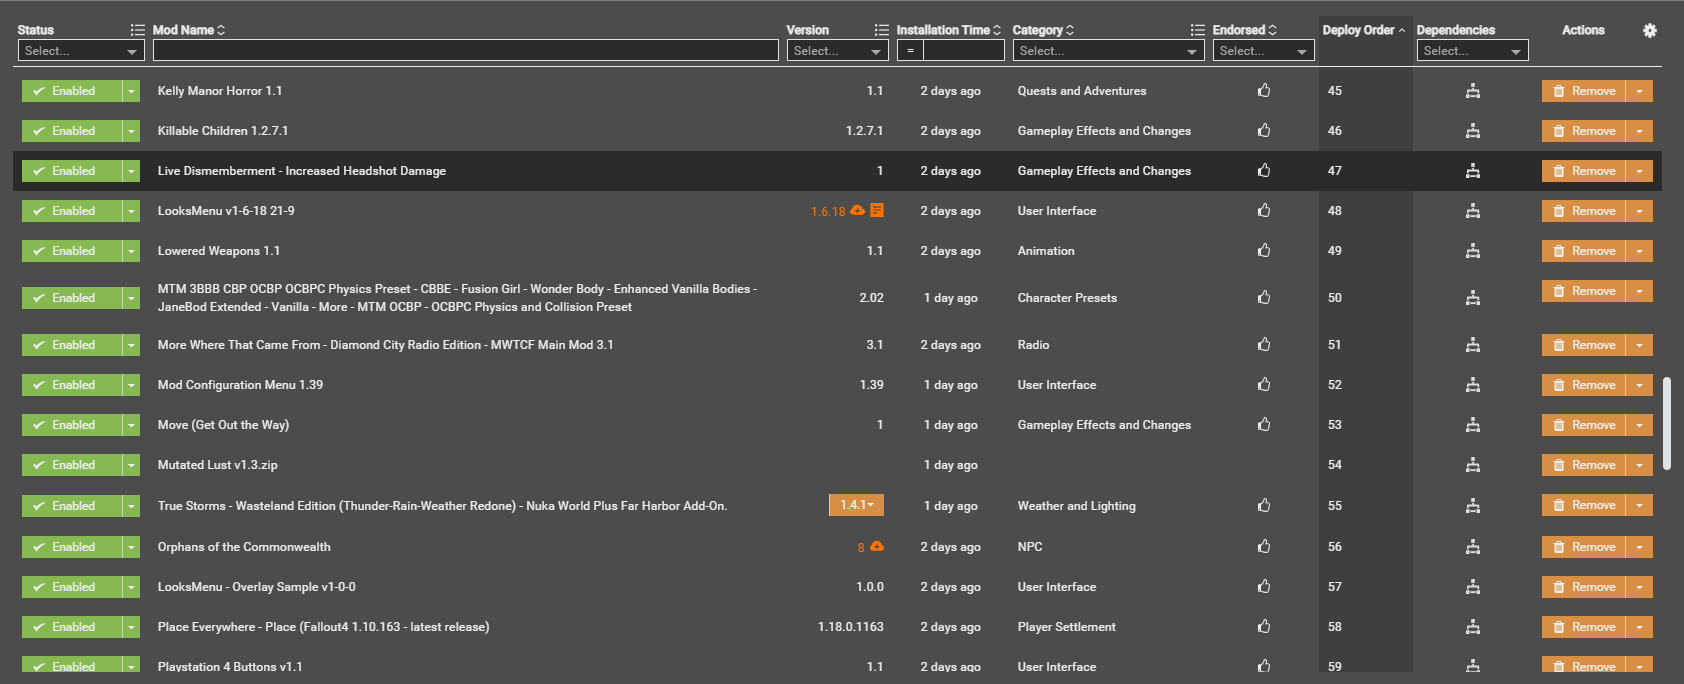1684x684 pixels.
Task: Open dependencies icon for More Where That Came From
Action: click(x=1472, y=345)
